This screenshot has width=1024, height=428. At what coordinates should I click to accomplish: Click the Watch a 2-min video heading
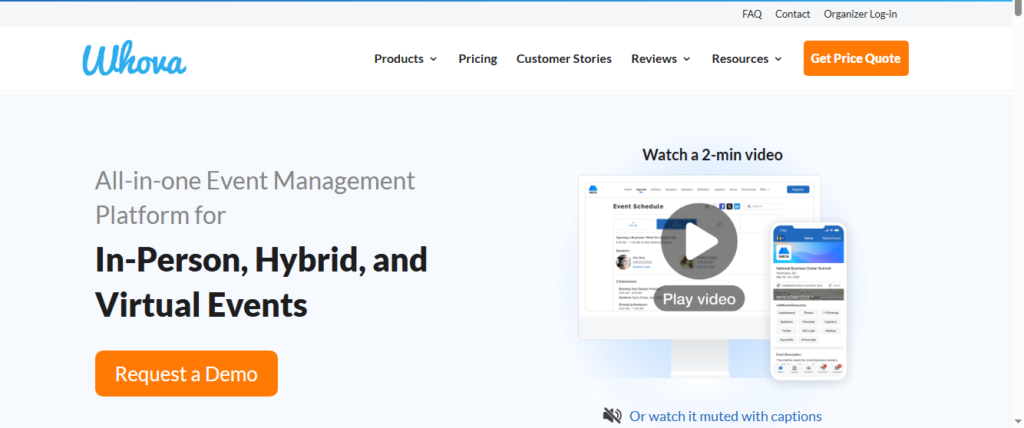pos(712,155)
